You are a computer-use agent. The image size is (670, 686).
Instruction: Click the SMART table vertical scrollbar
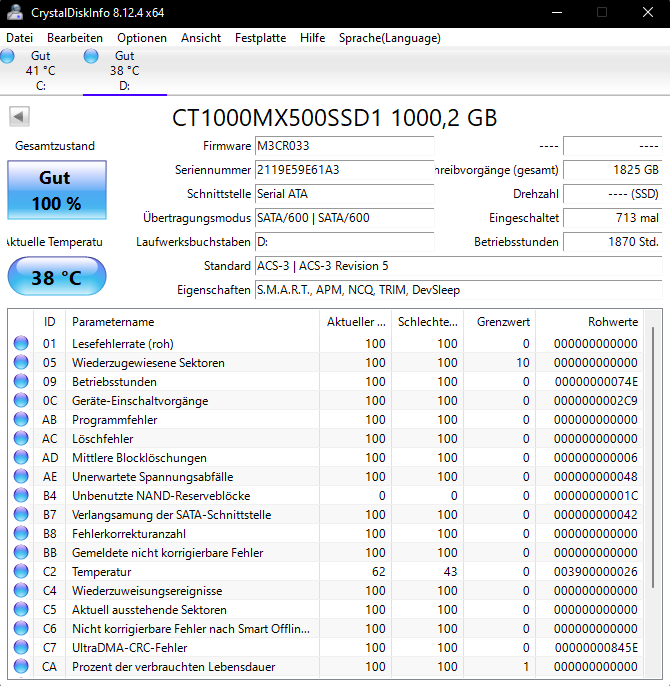coord(653,457)
